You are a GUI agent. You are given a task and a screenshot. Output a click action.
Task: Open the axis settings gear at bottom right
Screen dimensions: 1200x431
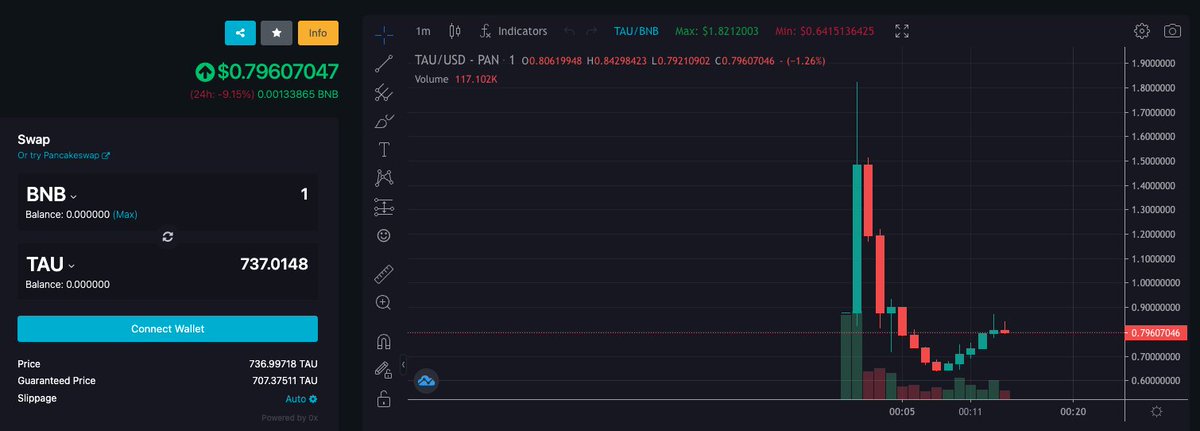1156,411
